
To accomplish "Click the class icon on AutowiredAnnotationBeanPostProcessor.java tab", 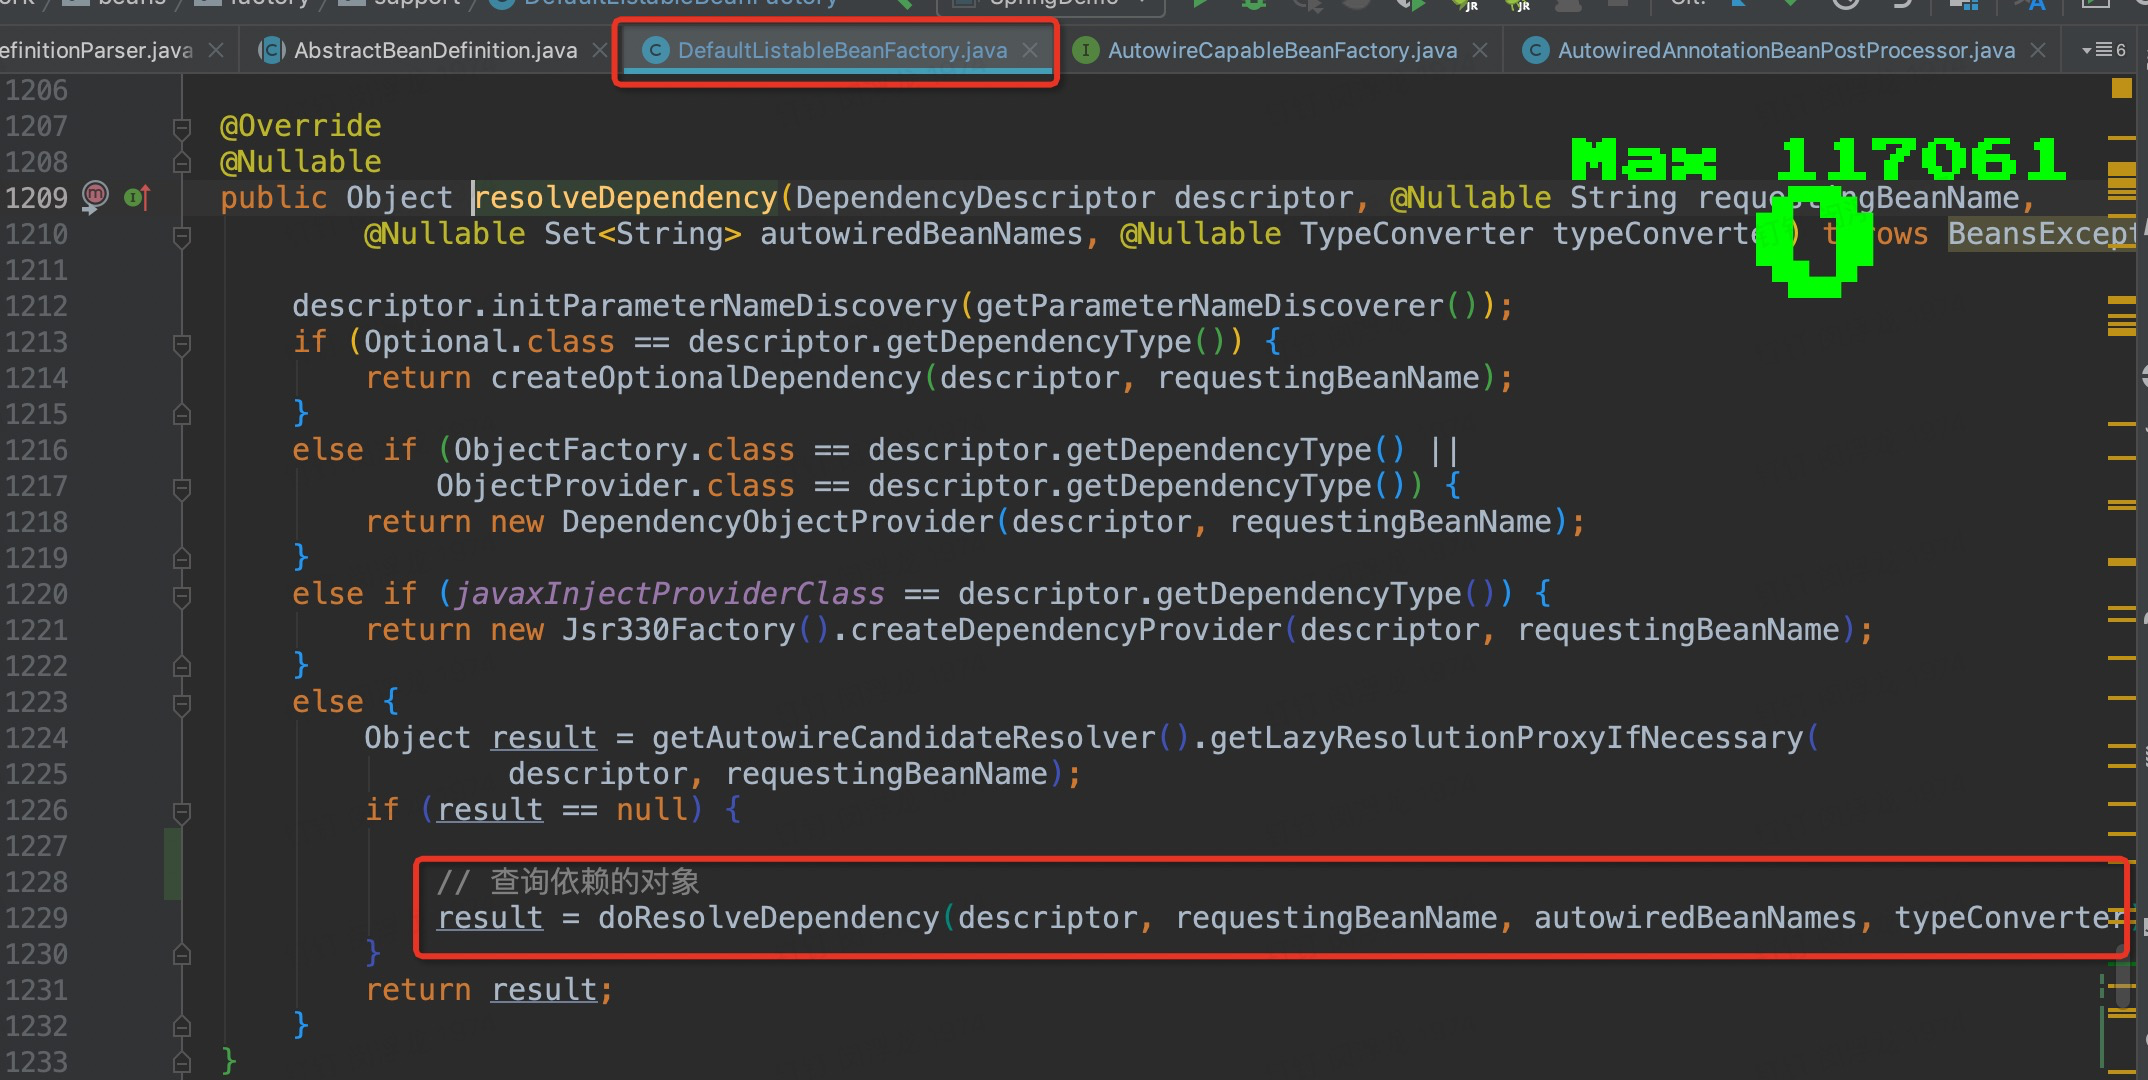I will (1535, 50).
